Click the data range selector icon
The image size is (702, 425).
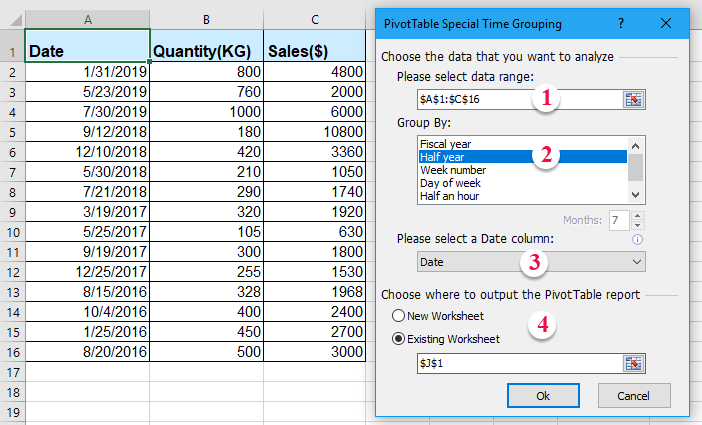(634, 99)
